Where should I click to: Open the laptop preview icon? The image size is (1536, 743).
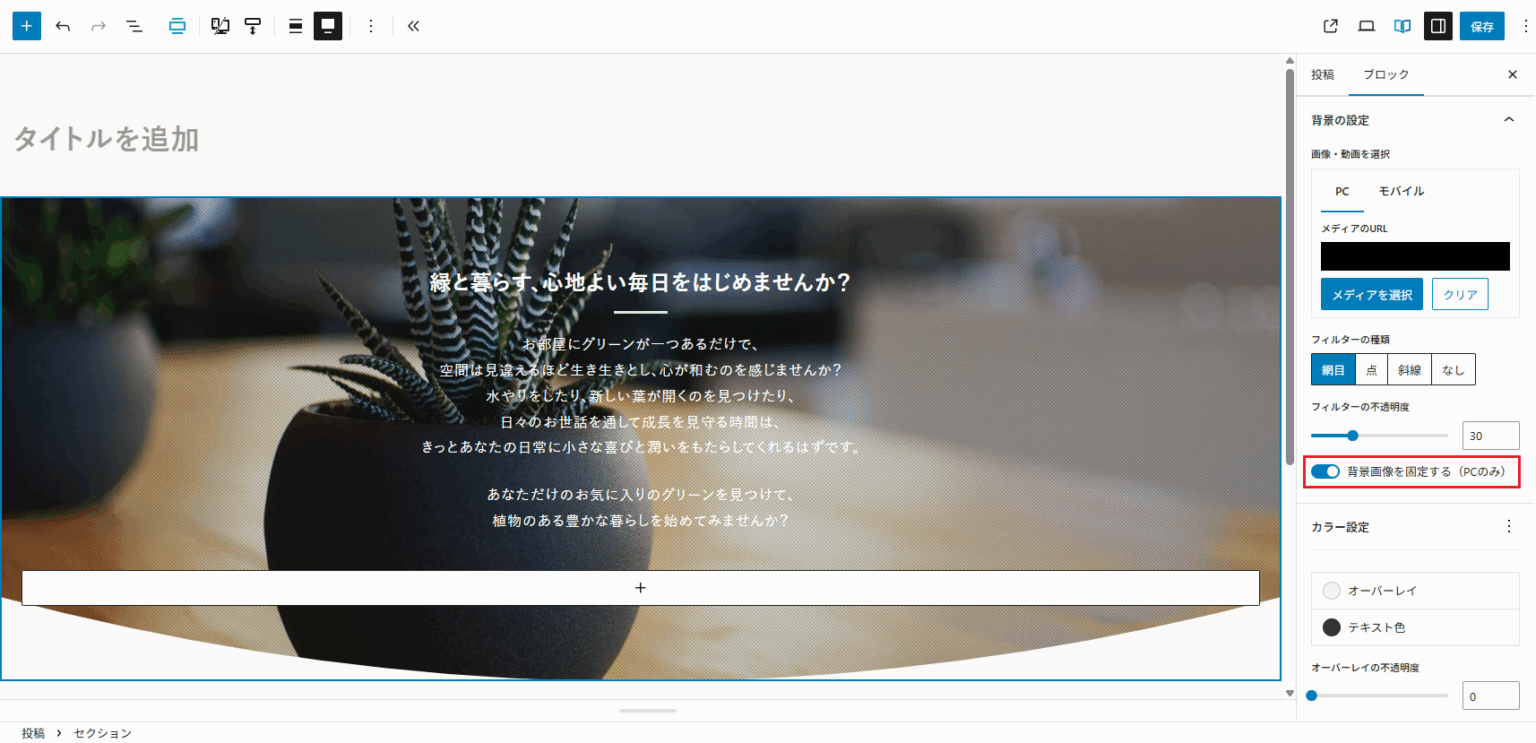tap(1366, 25)
